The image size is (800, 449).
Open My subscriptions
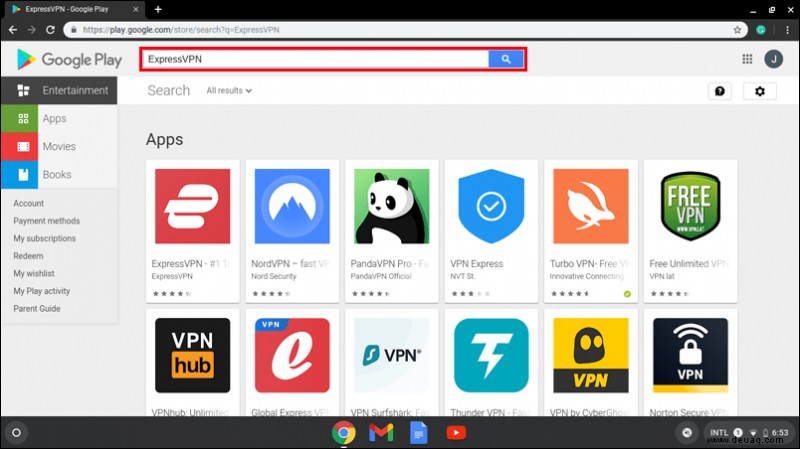pos(44,238)
